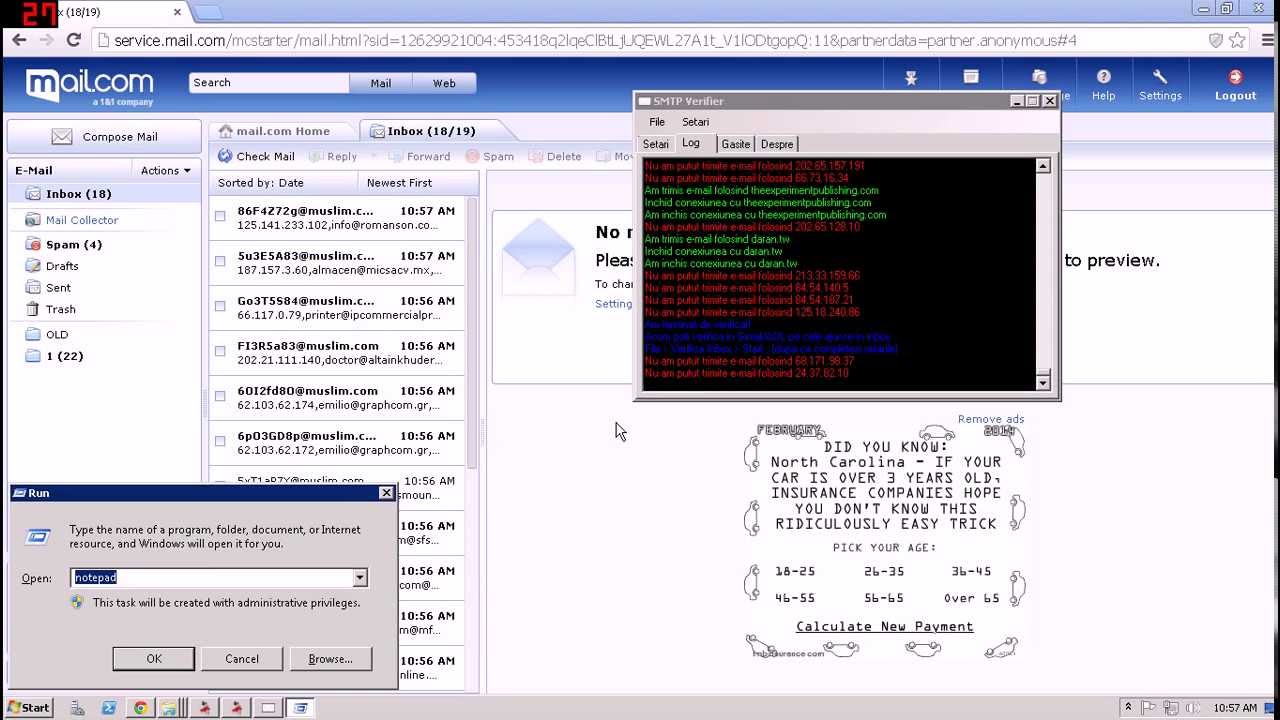This screenshot has width=1280, height=720.
Task: Click the Delete toolbar icon
Action: point(536,156)
